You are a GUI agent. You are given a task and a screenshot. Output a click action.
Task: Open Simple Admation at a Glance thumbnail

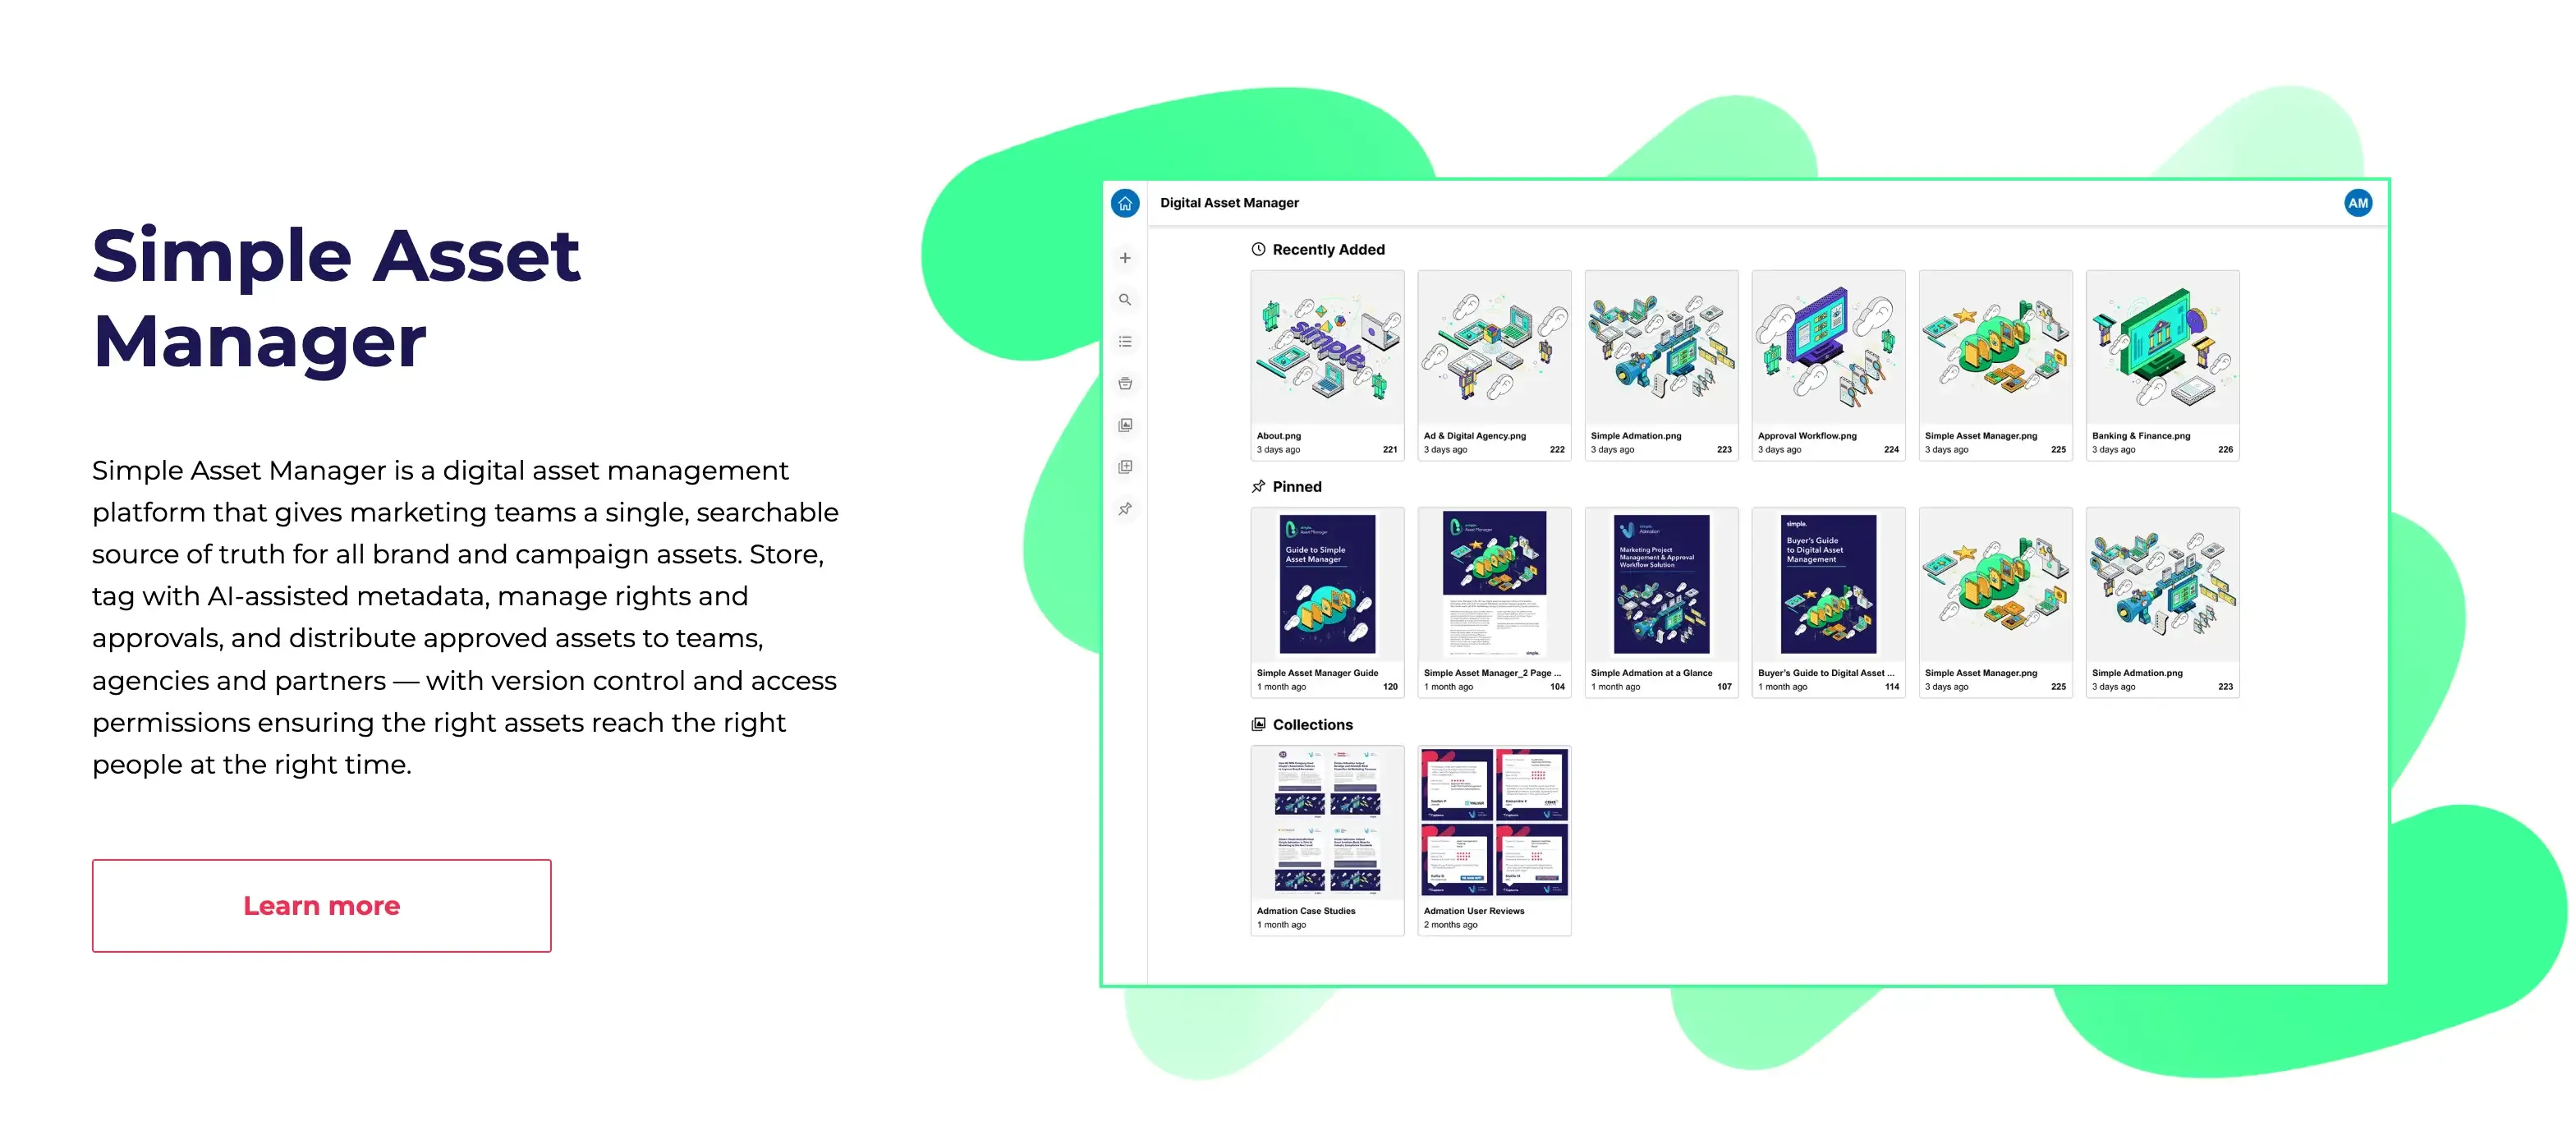[1661, 585]
